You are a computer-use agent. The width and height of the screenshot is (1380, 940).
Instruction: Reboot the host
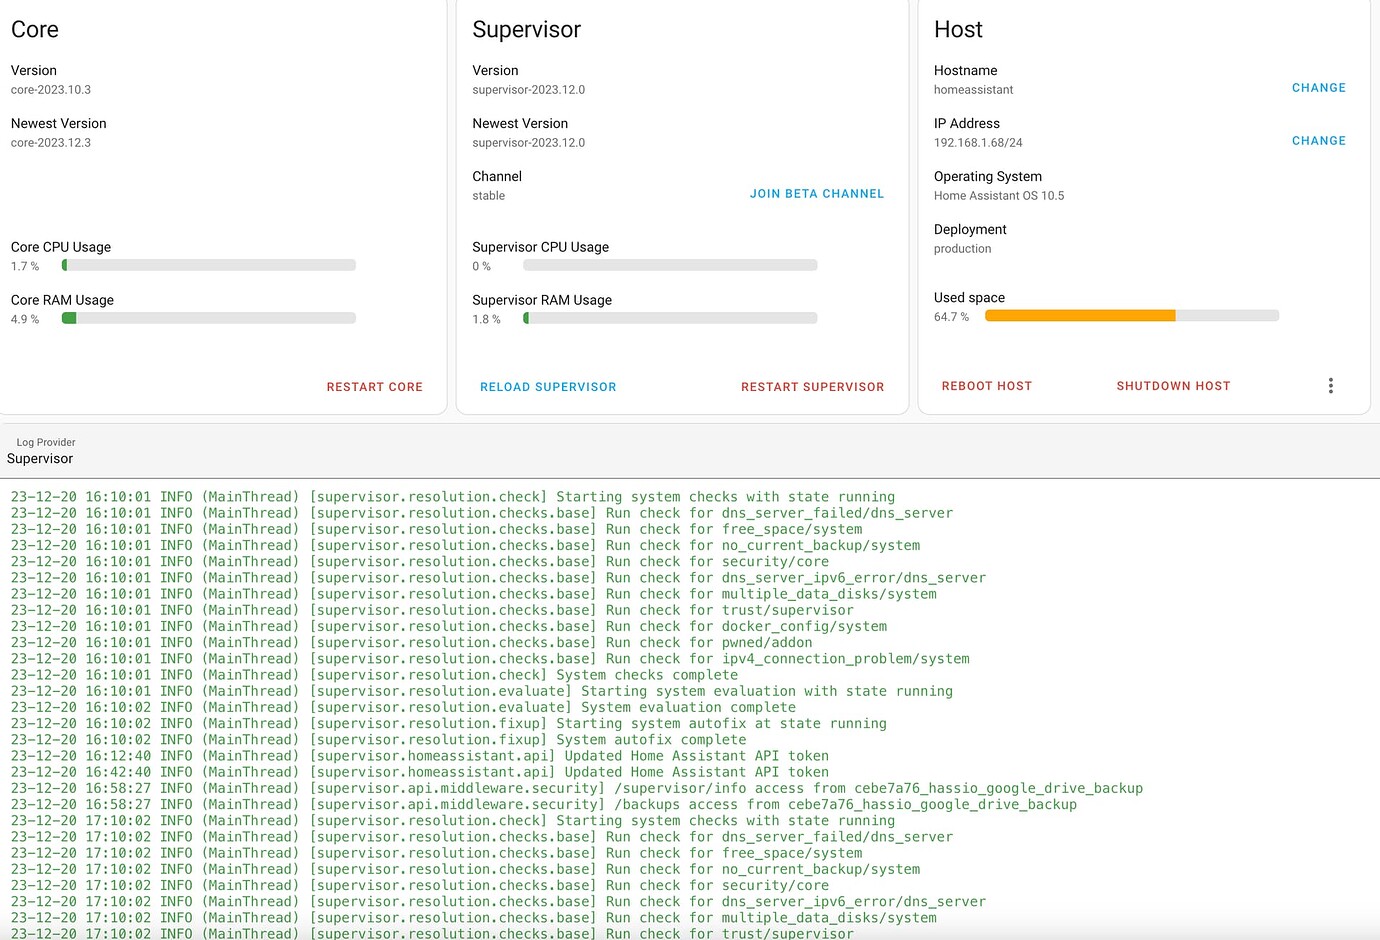[x=986, y=385]
